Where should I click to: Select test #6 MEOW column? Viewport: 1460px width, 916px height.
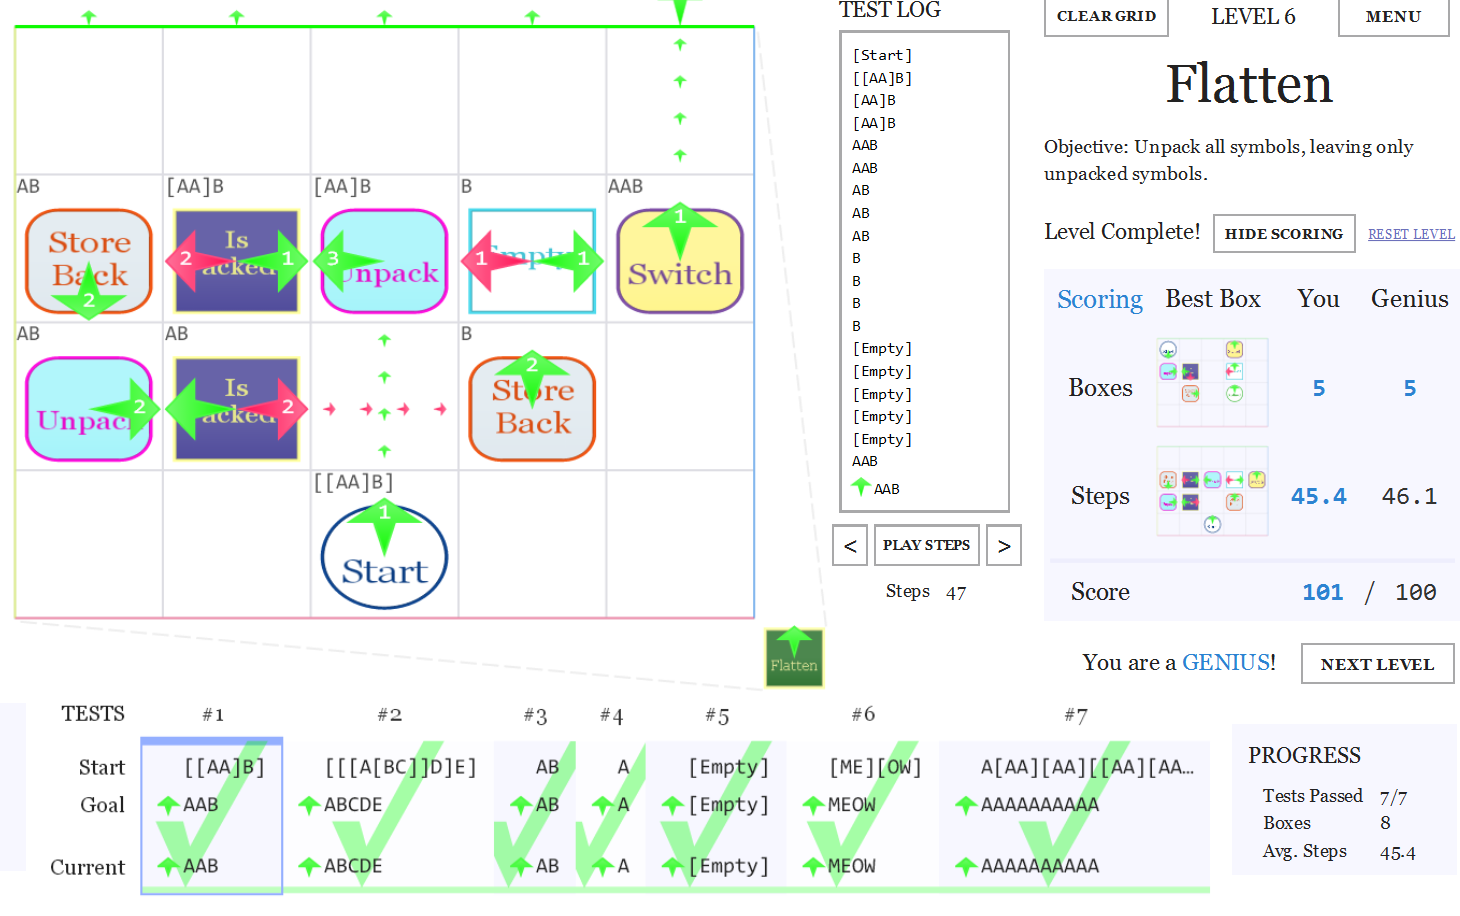(x=863, y=816)
